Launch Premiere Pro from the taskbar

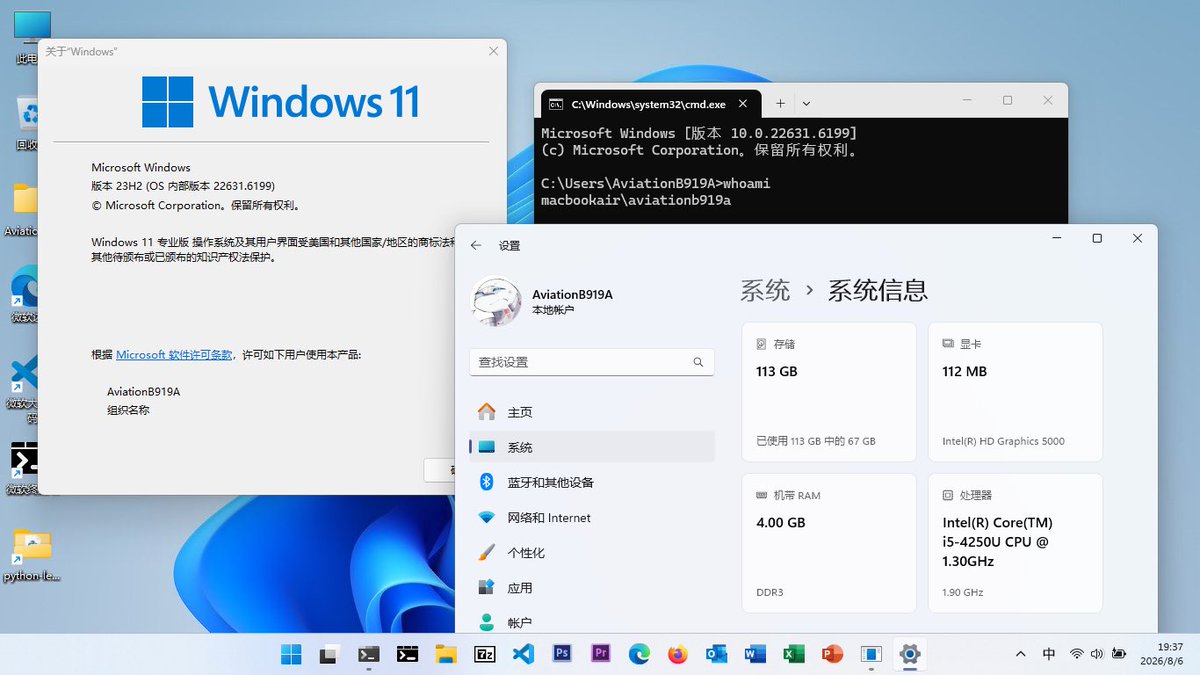click(601, 655)
